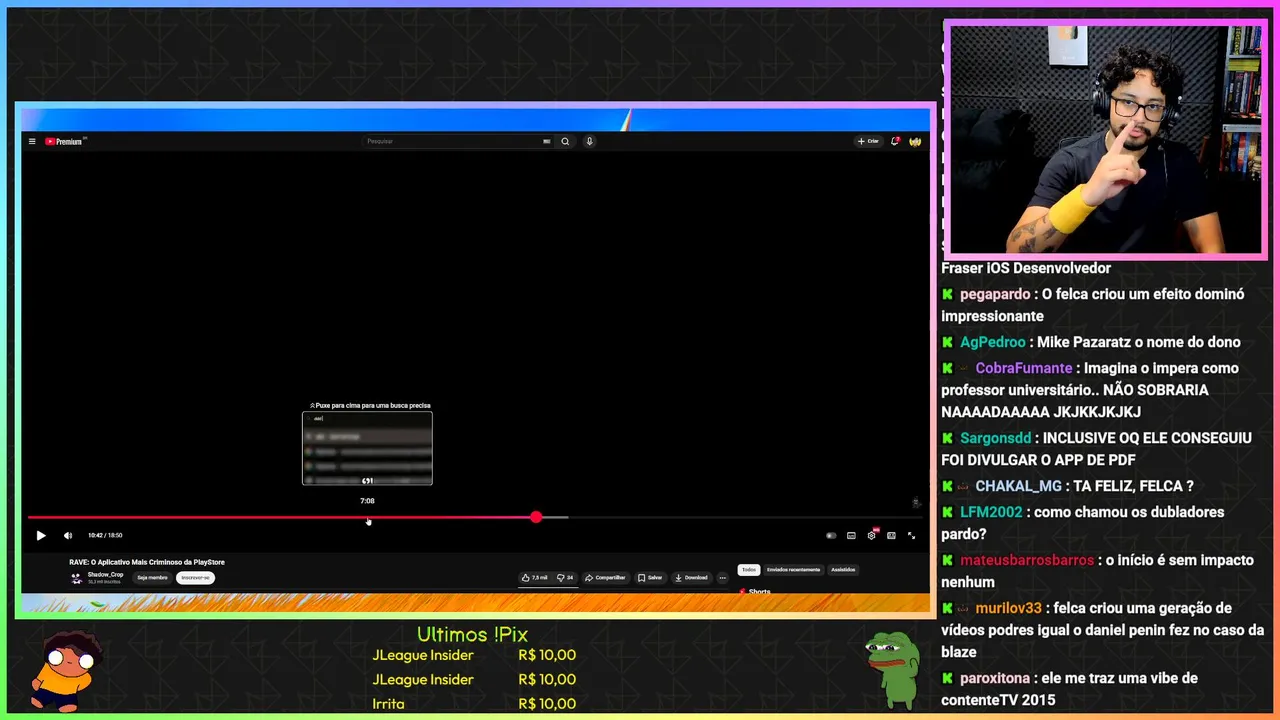The width and height of the screenshot is (1280, 720).
Task: Click Compartilhar share button
Action: point(605,577)
